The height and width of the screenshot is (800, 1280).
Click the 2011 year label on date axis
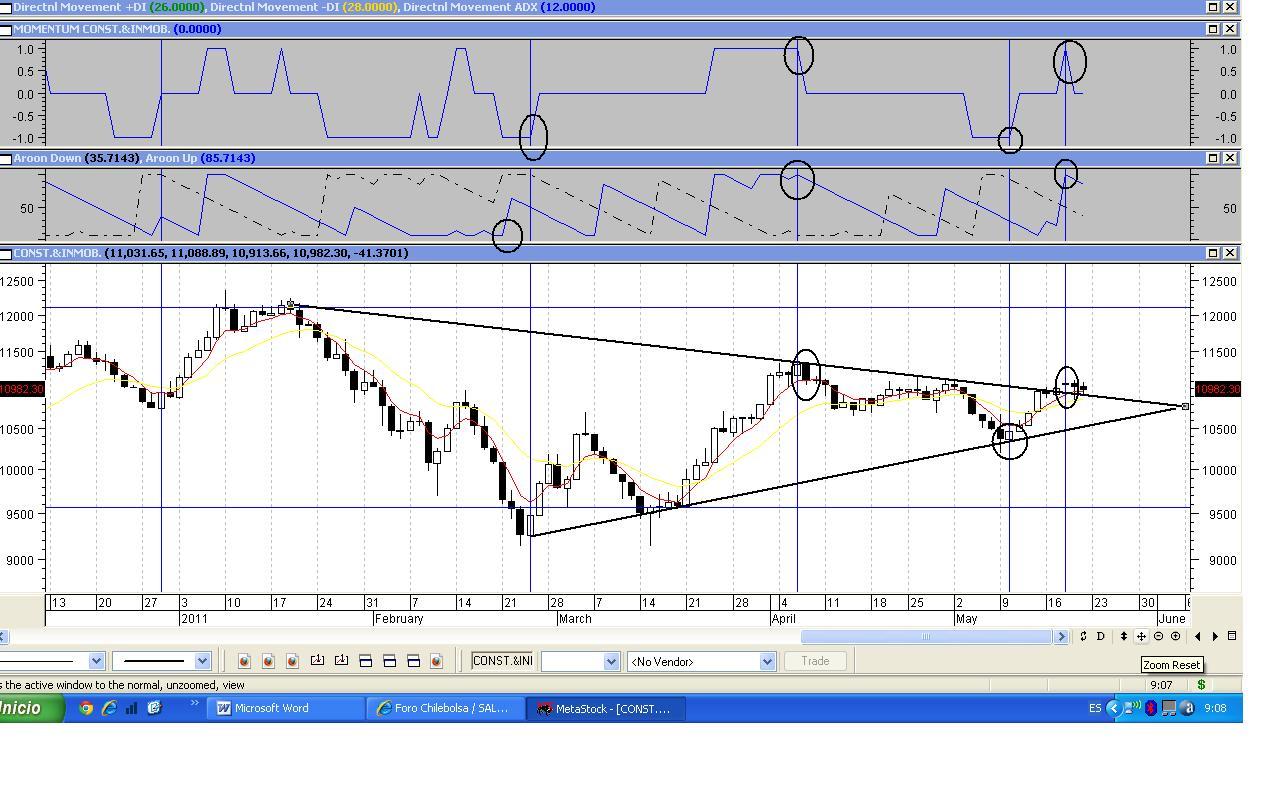(194, 619)
